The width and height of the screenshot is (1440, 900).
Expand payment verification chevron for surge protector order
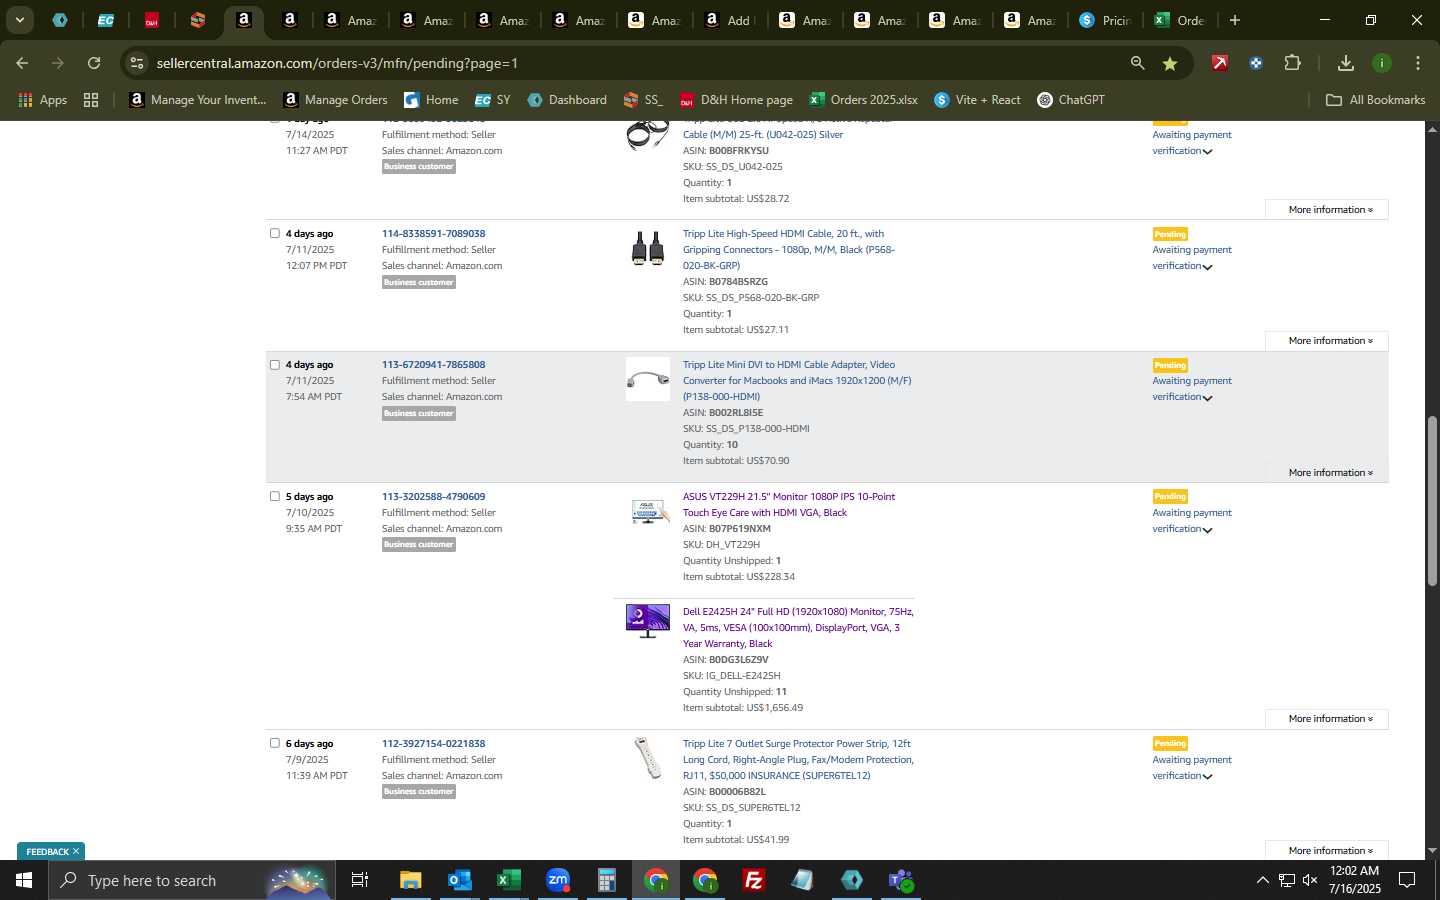(x=1208, y=777)
